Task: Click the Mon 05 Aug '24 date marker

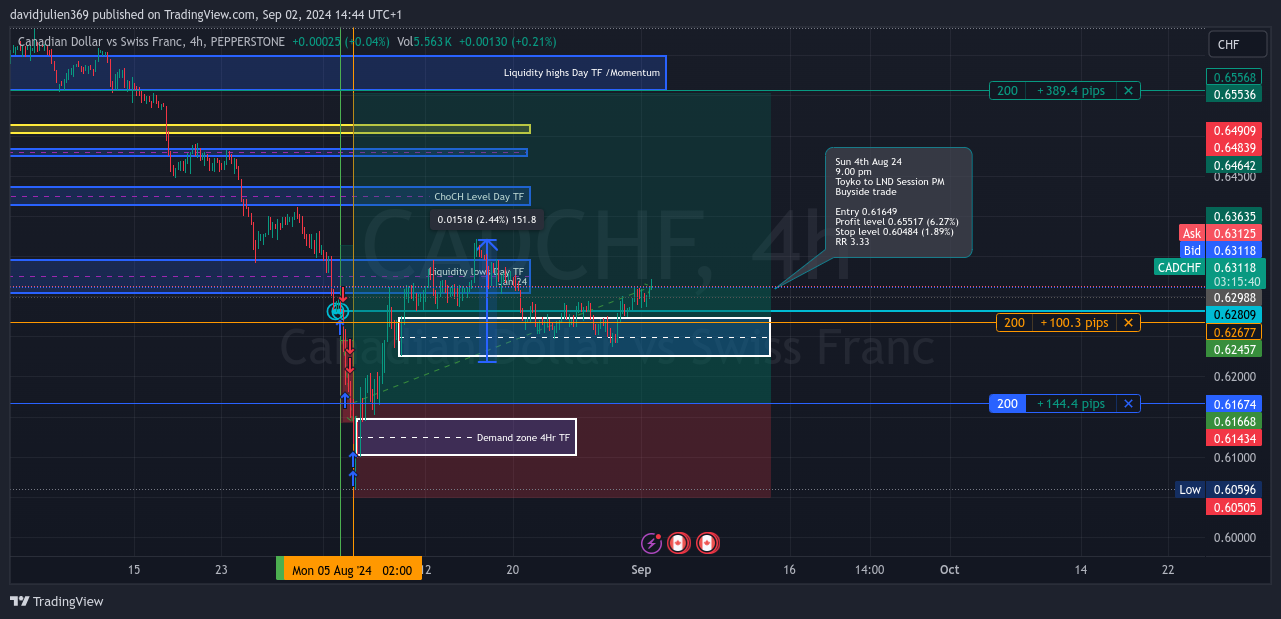Action: click(352, 569)
